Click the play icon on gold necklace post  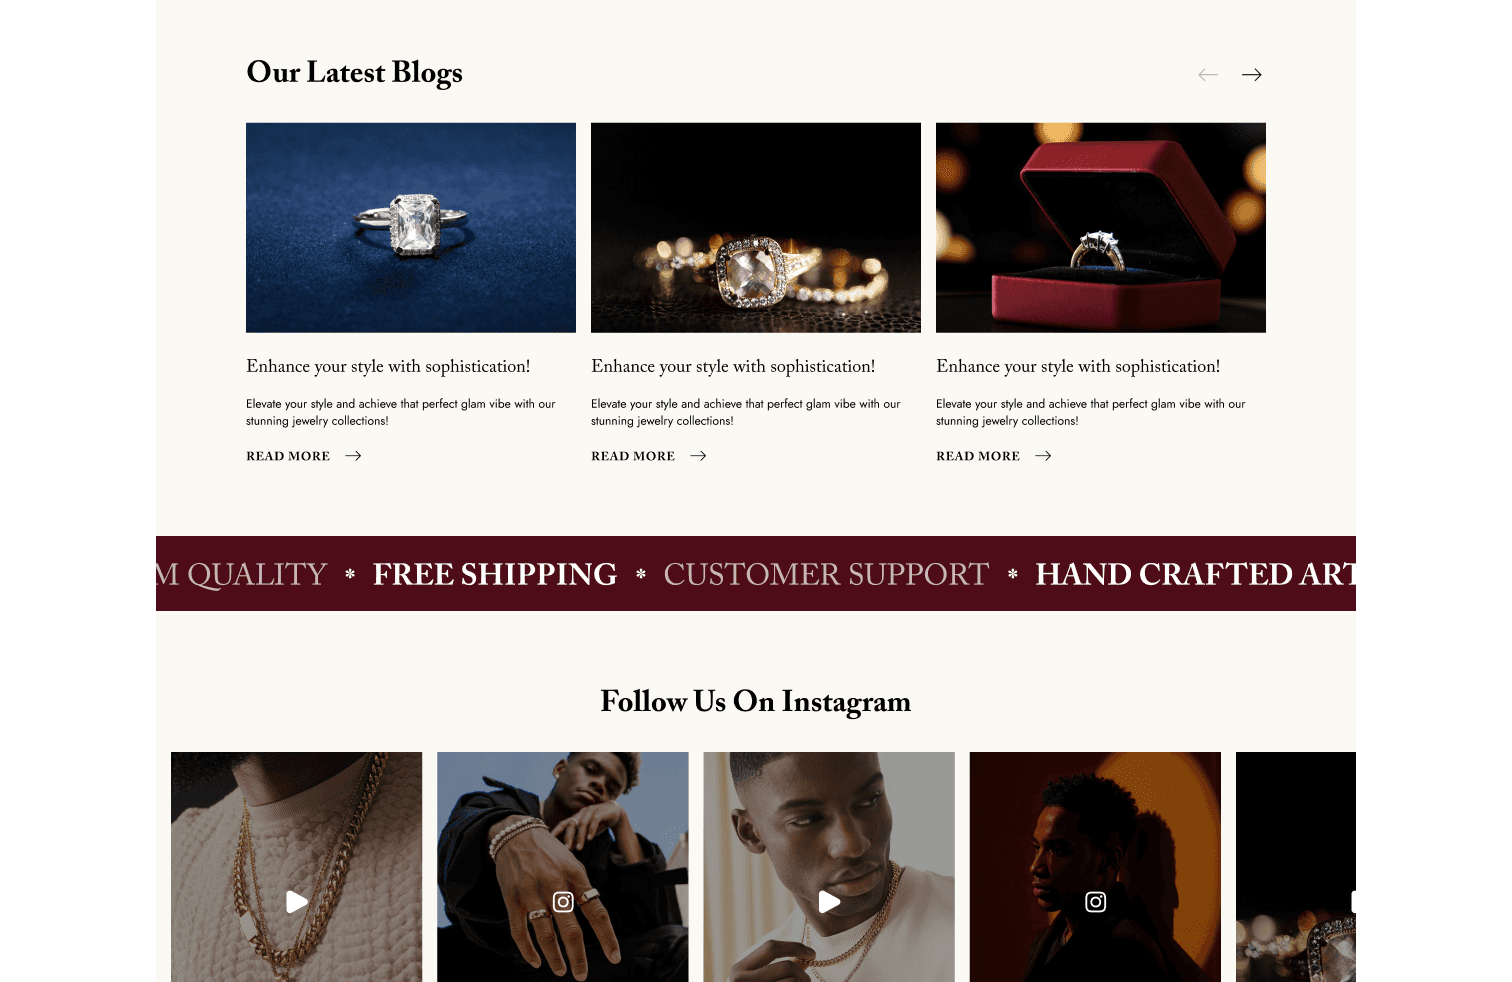pyautogui.click(x=297, y=902)
